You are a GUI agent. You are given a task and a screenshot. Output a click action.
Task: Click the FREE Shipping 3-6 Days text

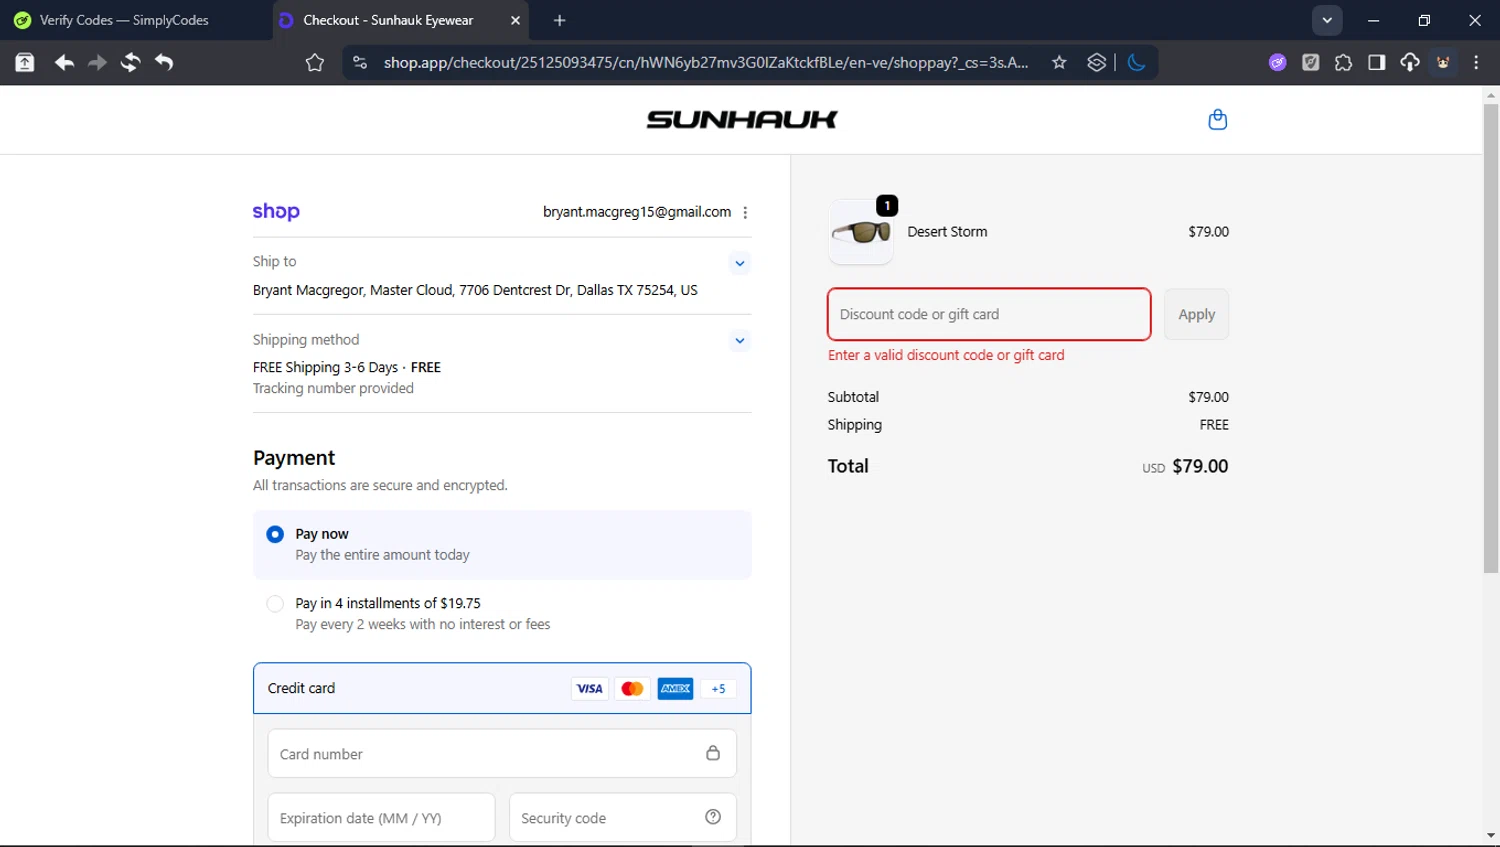click(x=325, y=367)
